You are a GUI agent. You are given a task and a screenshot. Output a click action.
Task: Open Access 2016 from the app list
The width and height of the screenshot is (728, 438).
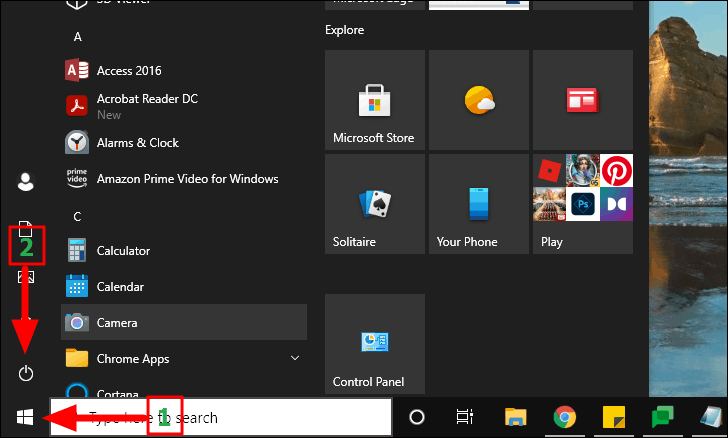click(184, 71)
